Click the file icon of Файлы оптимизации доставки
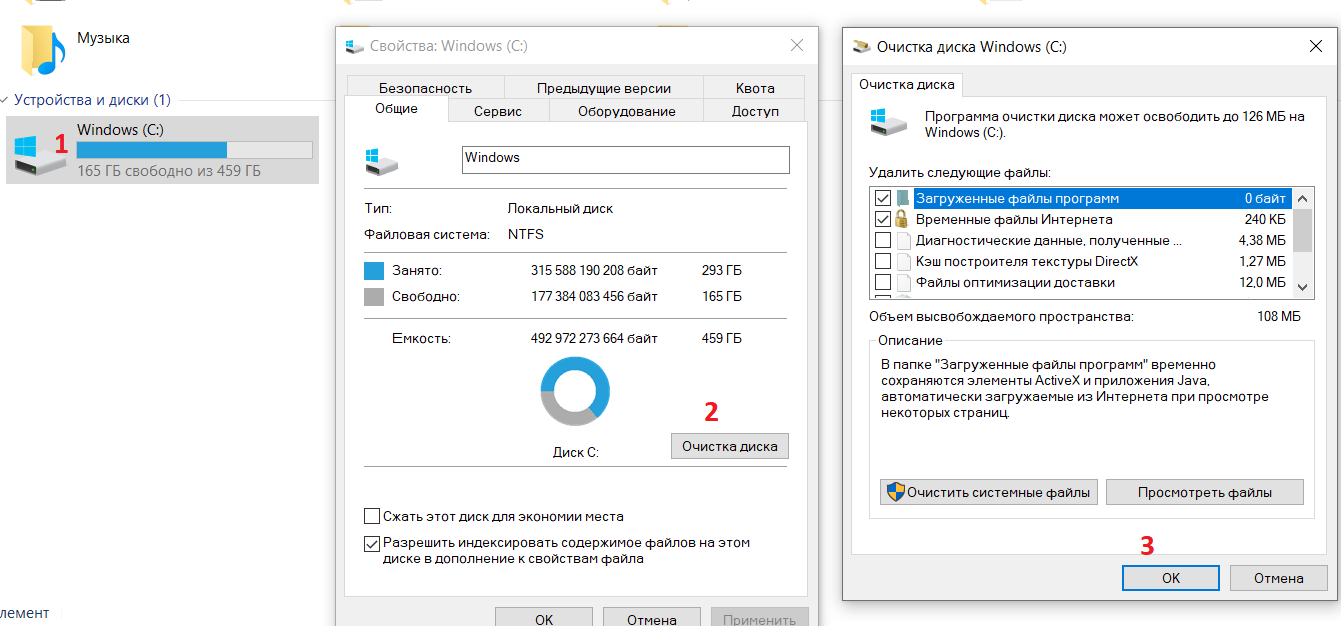 [904, 283]
